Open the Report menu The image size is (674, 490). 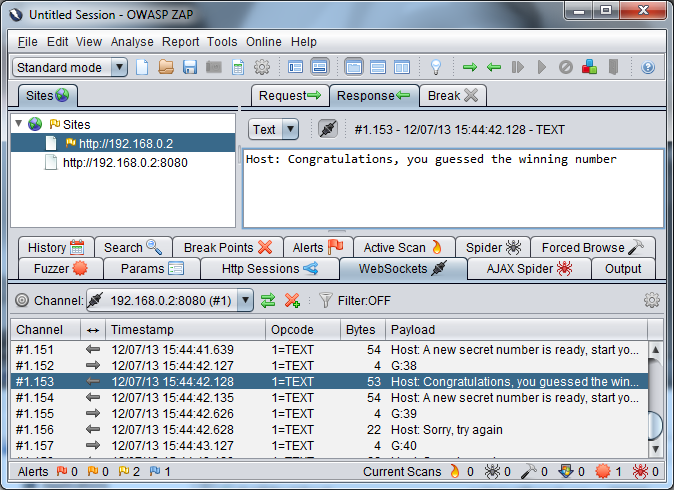pyautogui.click(x=180, y=42)
